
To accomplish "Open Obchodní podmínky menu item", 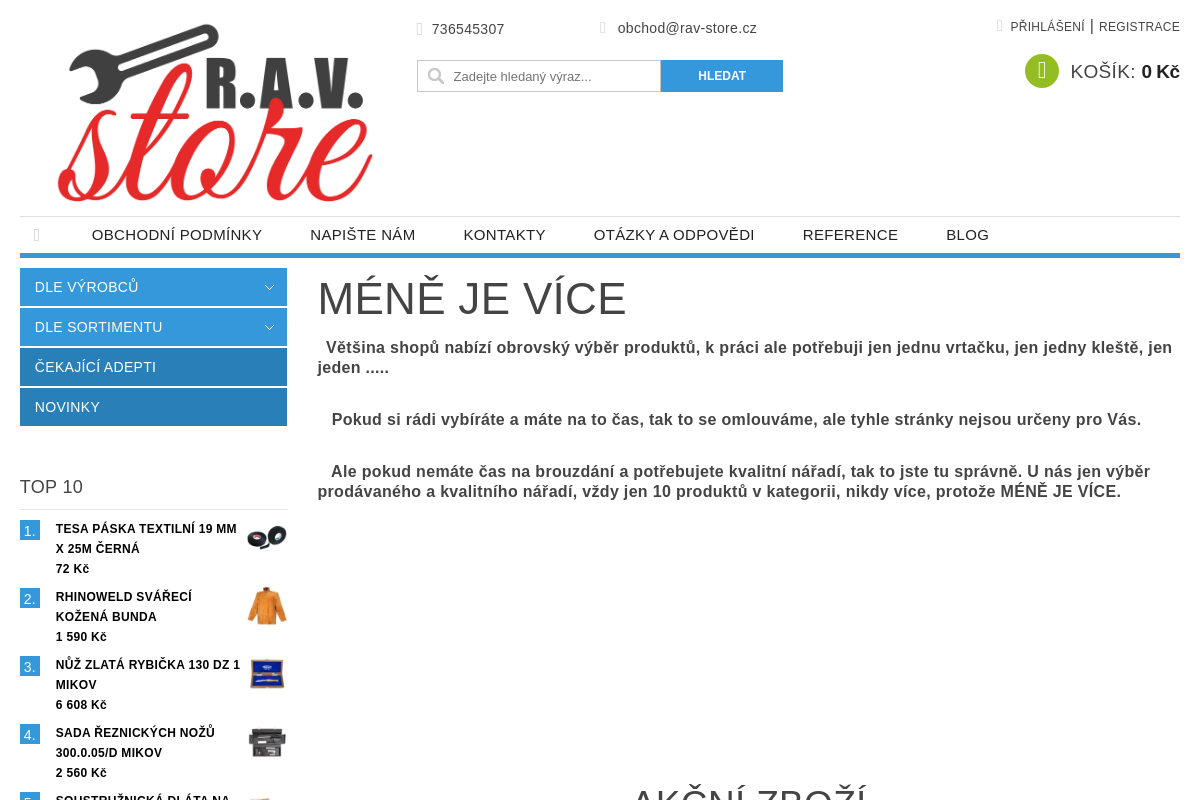I will click(x=177, y=235).
